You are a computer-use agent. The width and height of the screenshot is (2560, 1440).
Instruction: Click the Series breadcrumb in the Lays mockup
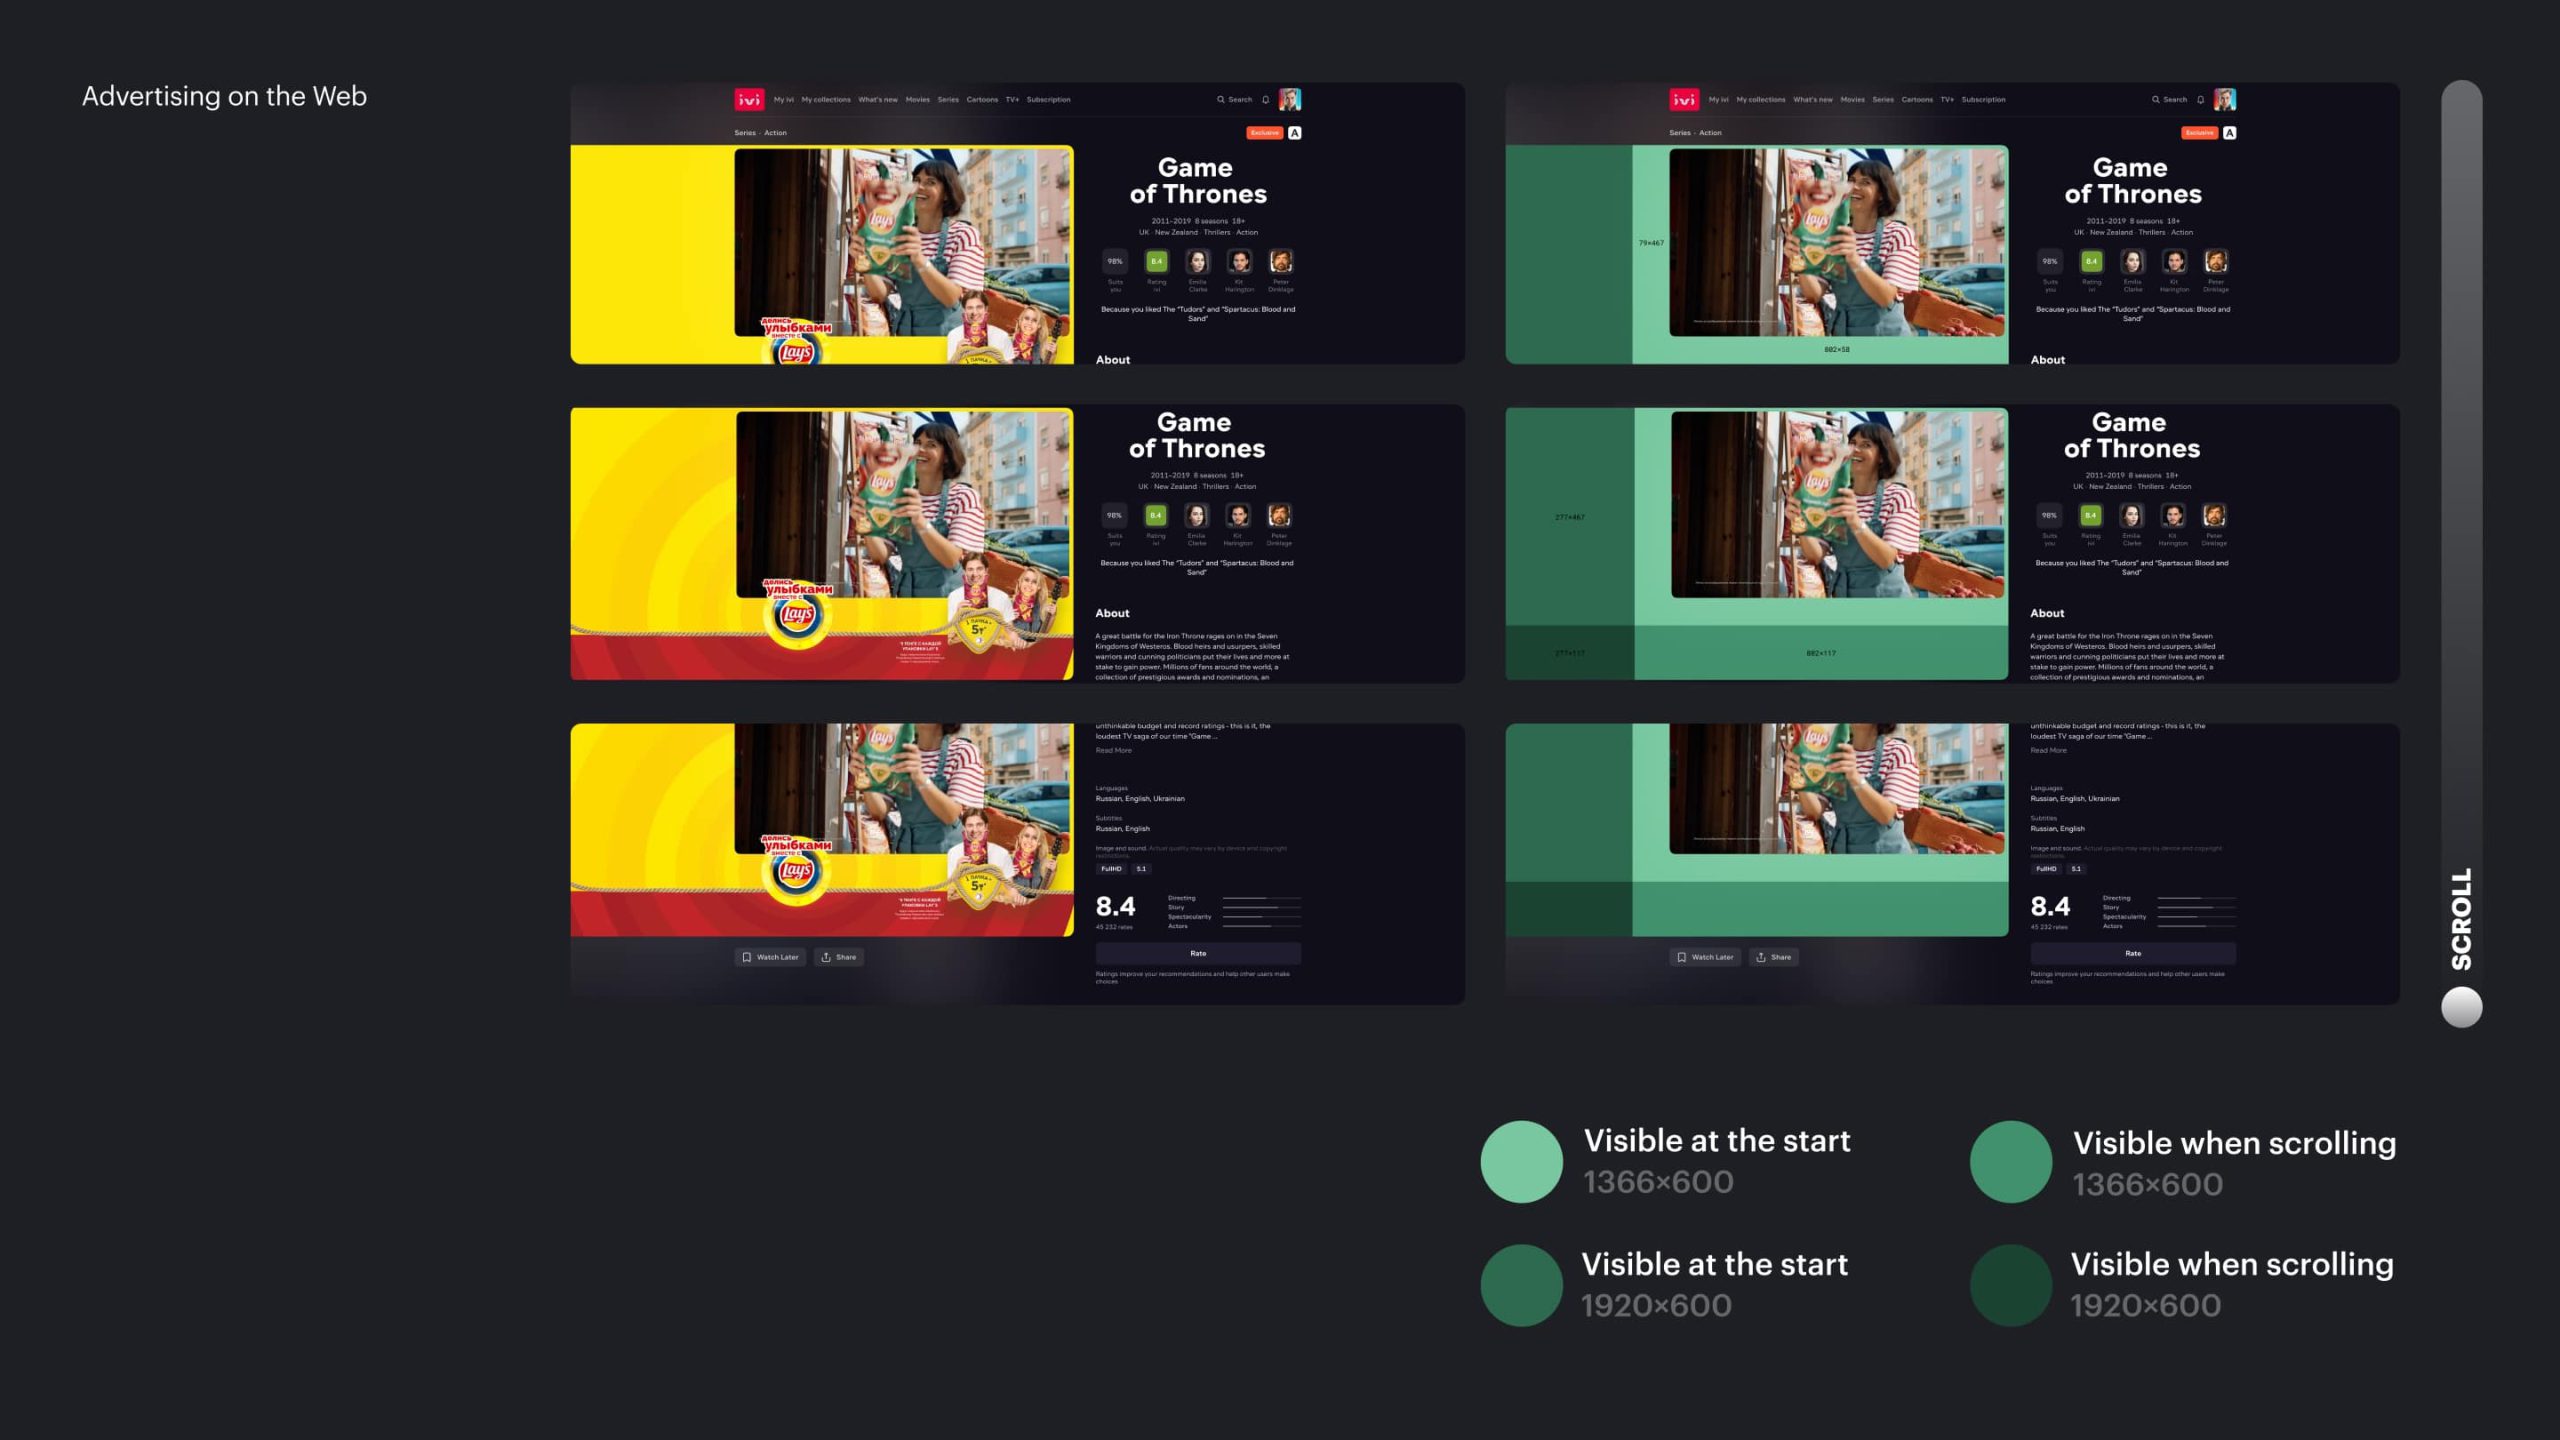coord(745,133)
